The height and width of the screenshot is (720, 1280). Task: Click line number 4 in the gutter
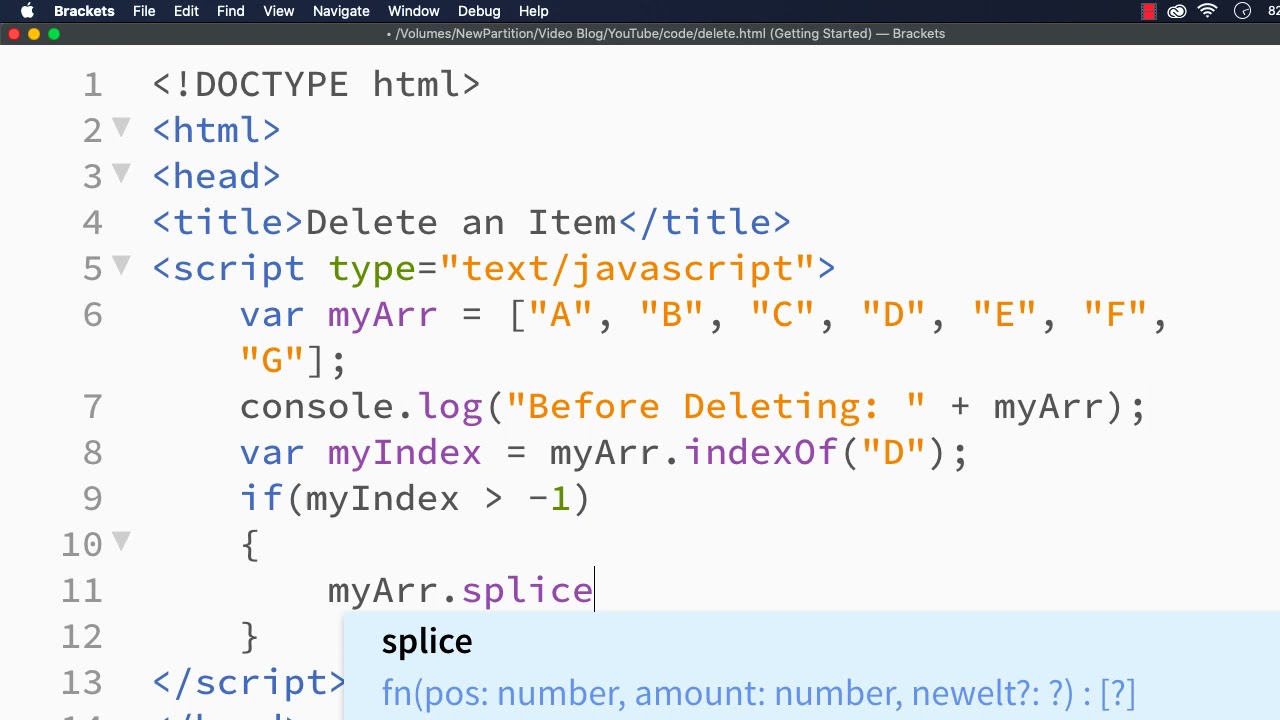pos(93,223)
